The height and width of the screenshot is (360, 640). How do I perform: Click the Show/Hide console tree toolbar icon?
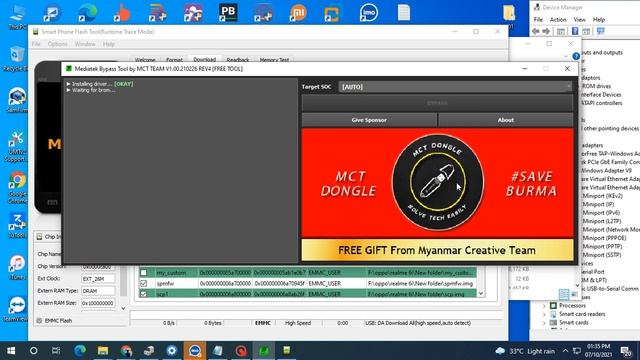click(561, 31)
